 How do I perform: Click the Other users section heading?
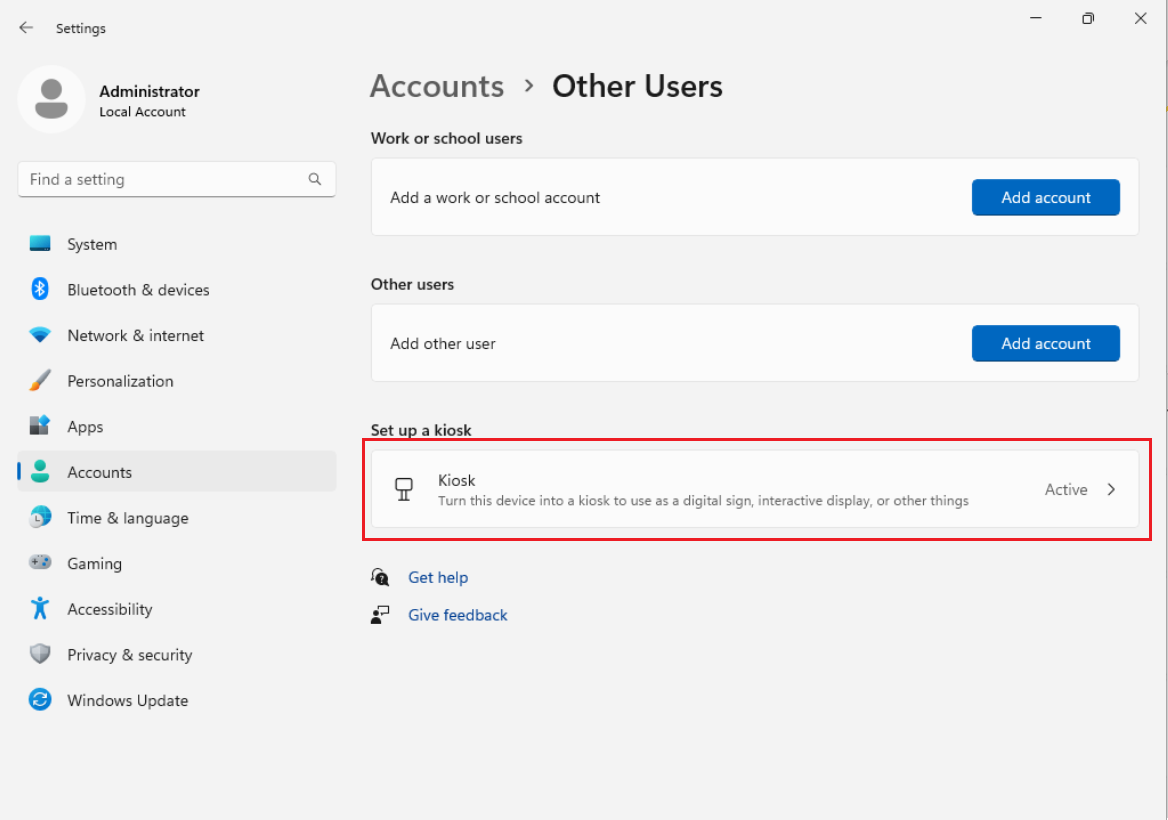tap(412, 285)
